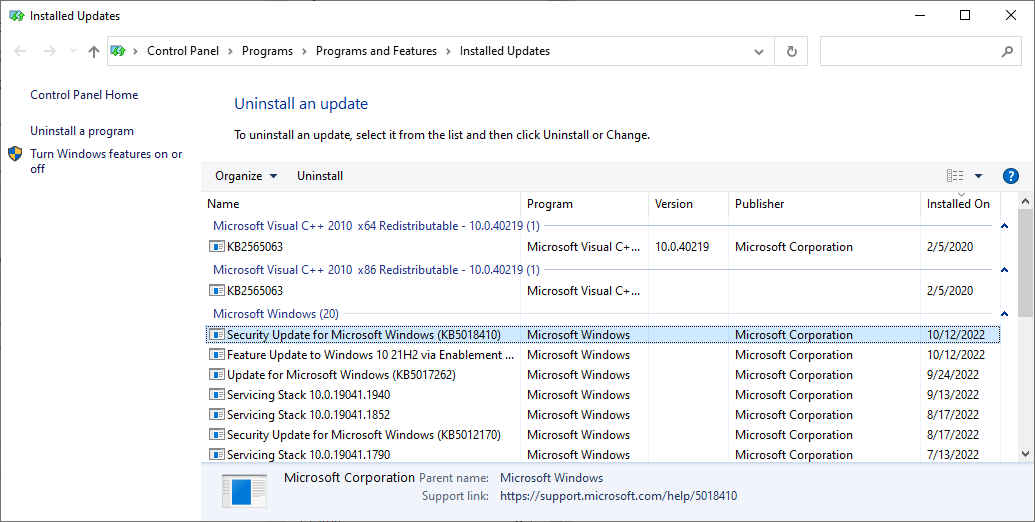The image size is (1035, 522).
Task: Click the address bar Installed Updates icon
Action: coord(118,51)
